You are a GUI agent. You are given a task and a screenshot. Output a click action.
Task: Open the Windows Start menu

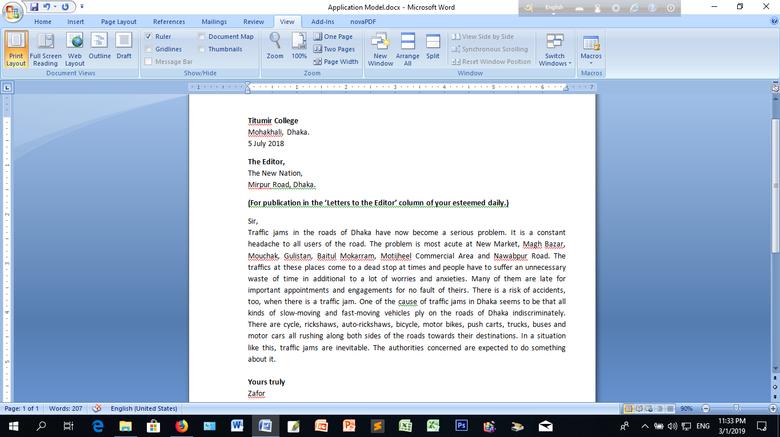[13, 426]
